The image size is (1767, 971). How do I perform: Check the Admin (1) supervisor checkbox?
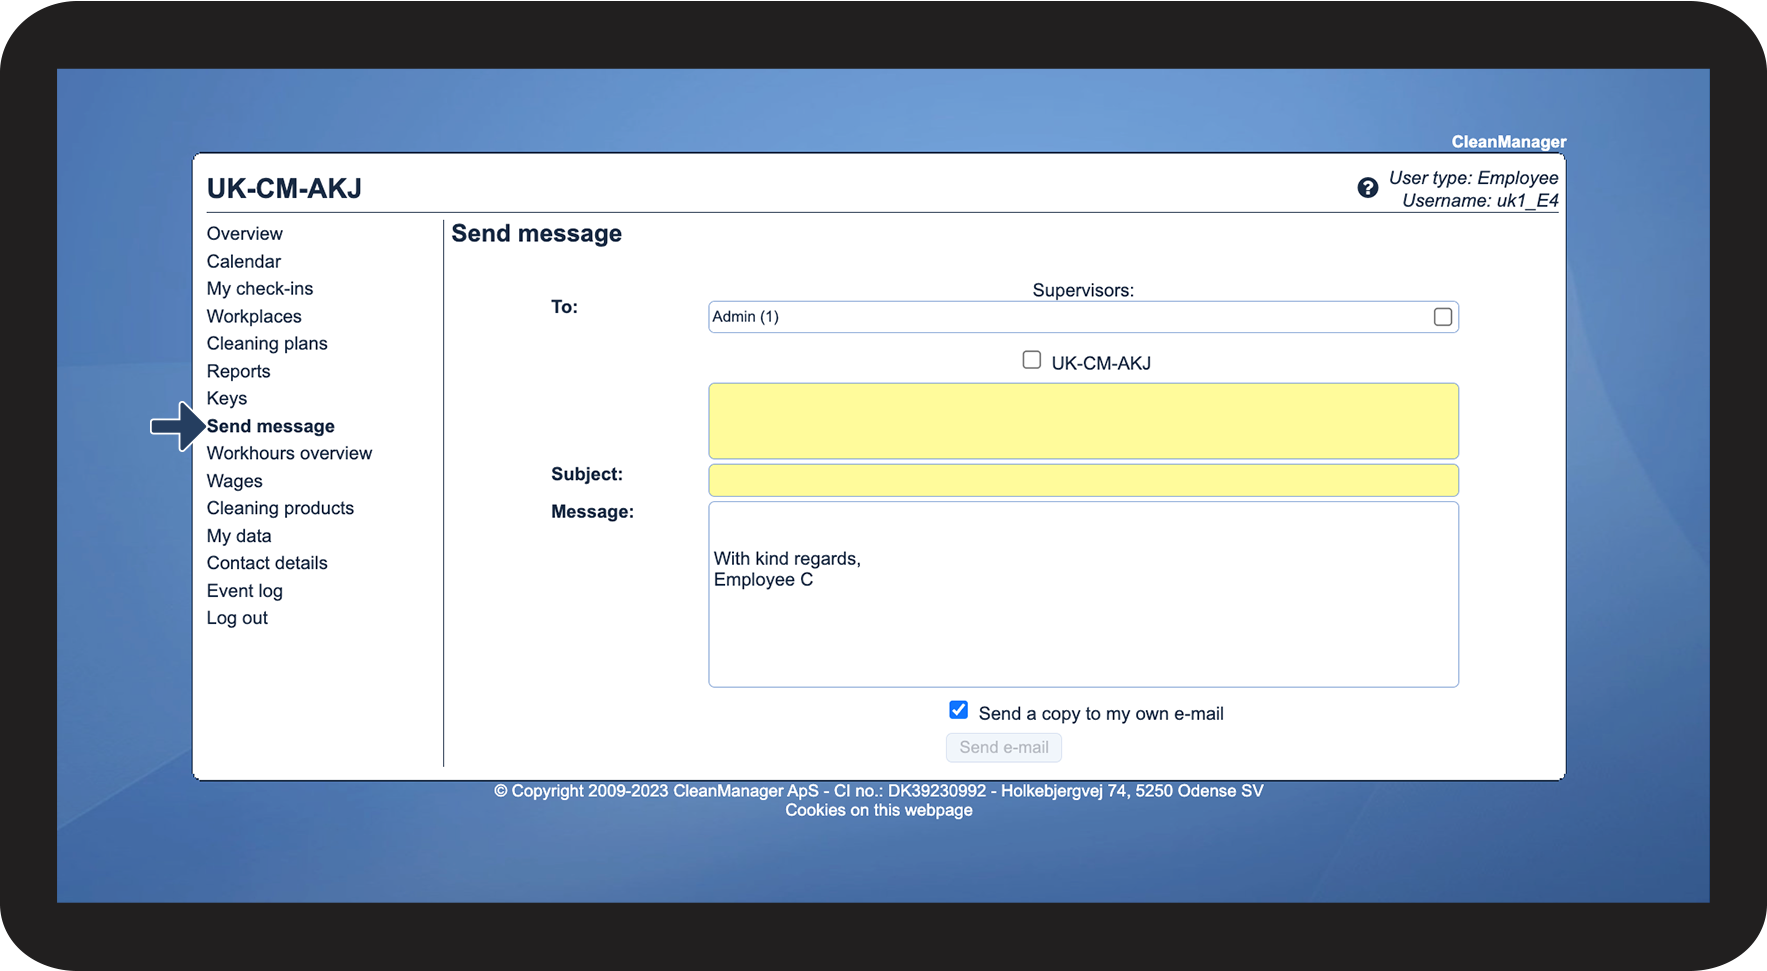(x=1442, y=317)
